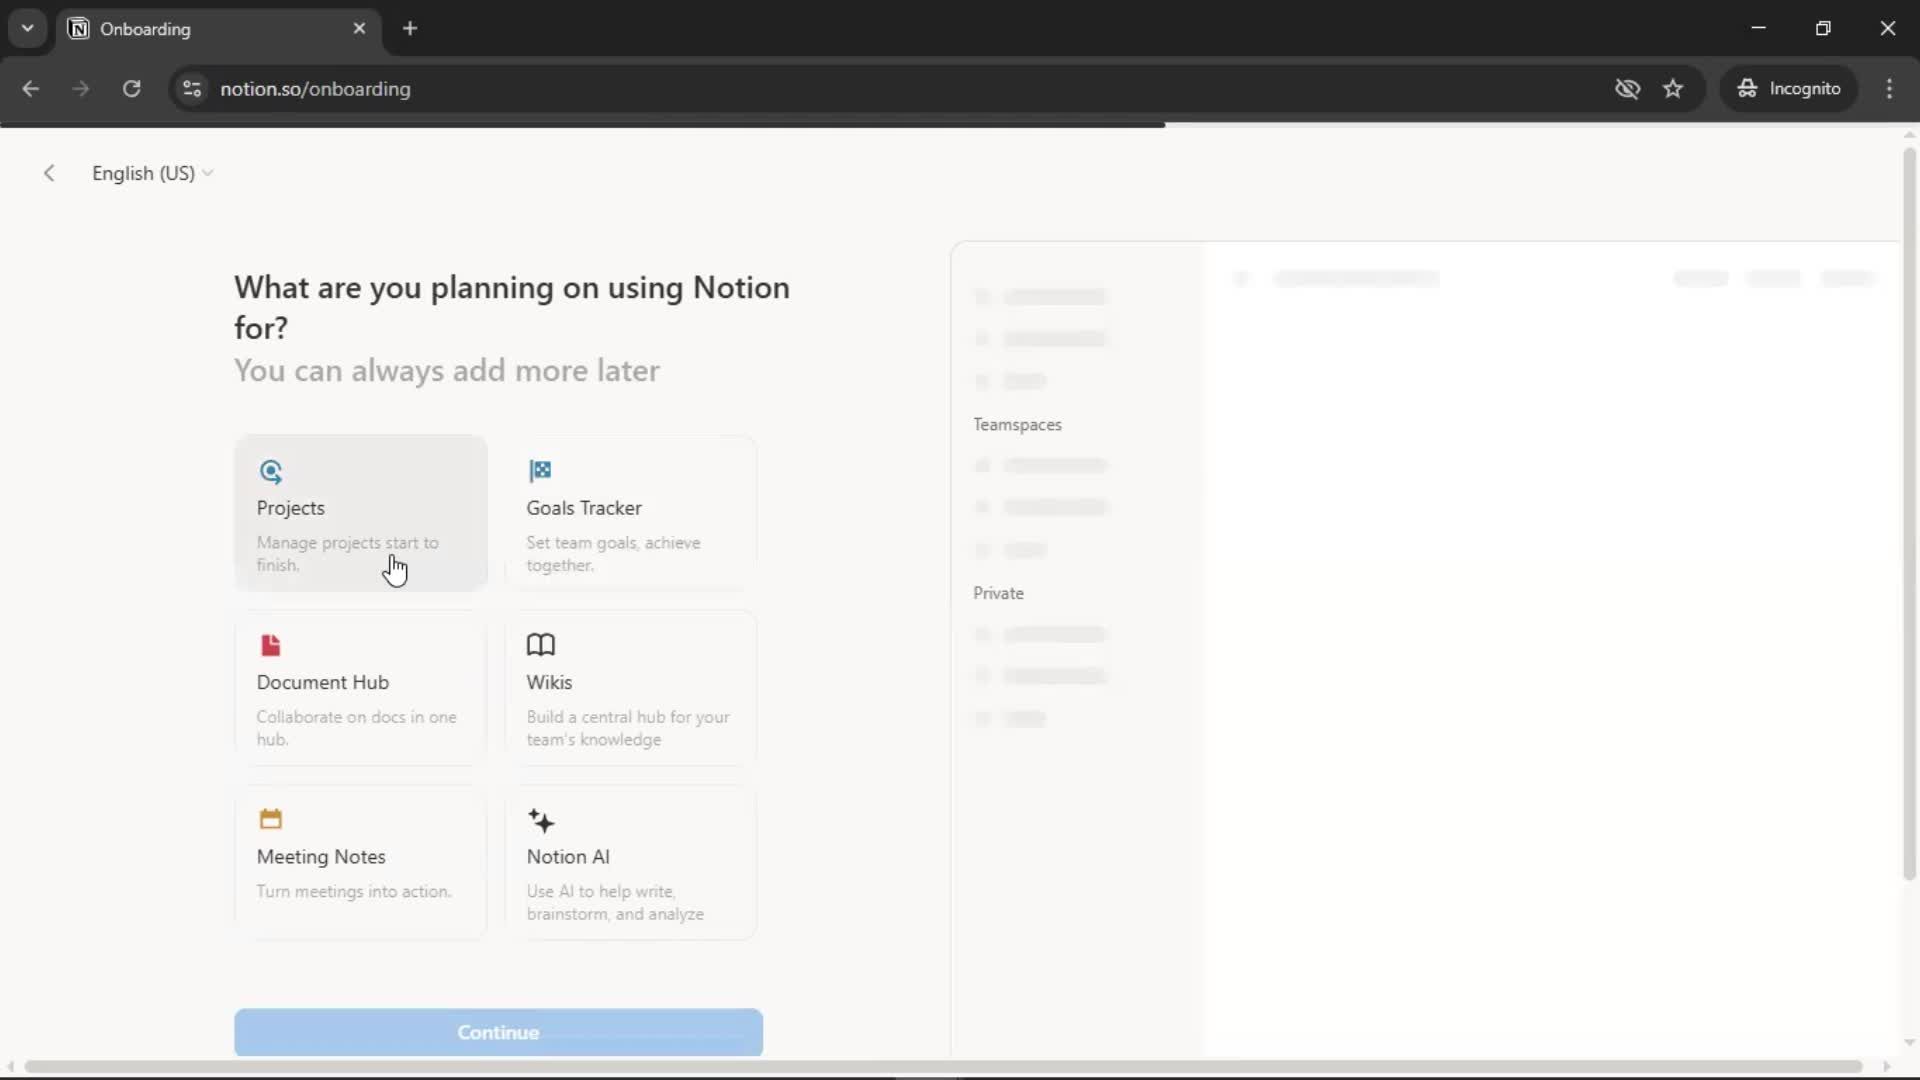Close the Onboarding tab
The width and height of the screenshot is (1920, 1080).
[360, 29]
